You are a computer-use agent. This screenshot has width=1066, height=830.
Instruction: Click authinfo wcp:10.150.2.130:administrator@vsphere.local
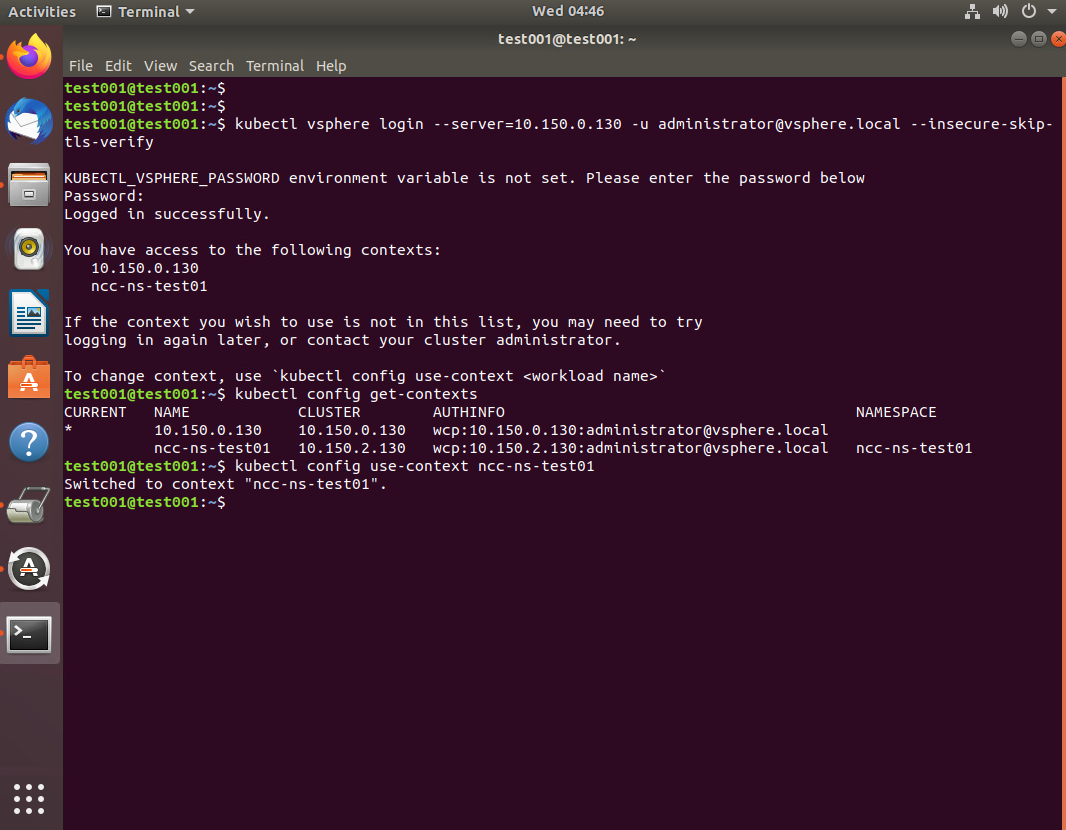[630, 449]
